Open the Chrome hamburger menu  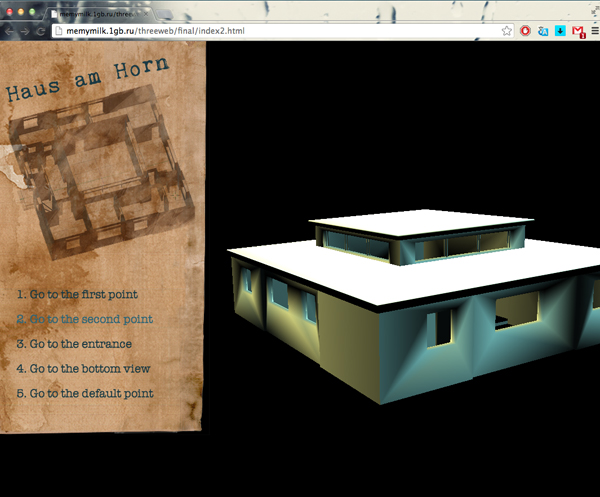tap(594, 31)
